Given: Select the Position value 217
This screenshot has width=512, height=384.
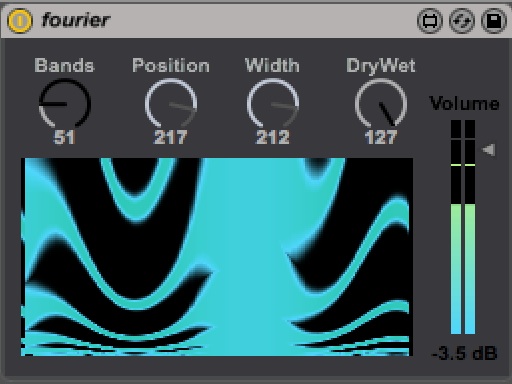Looking at the screenshot, I should point(171,137).
